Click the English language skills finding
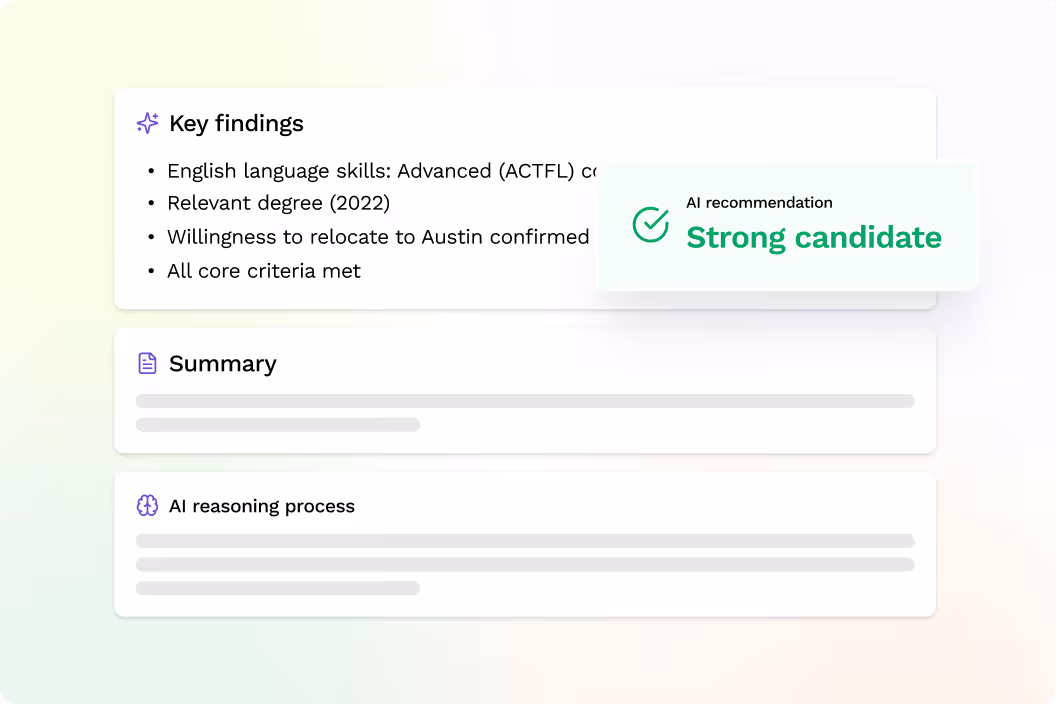The image size is (1056, 704). (x=382, y=172)
